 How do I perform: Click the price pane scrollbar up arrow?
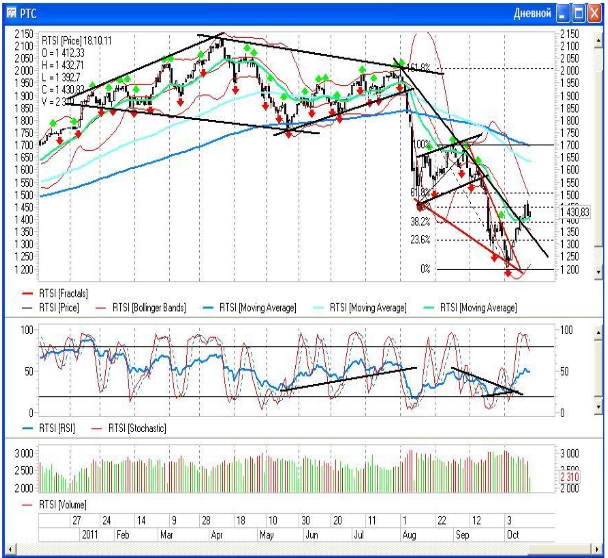click(x=598, y=39)
